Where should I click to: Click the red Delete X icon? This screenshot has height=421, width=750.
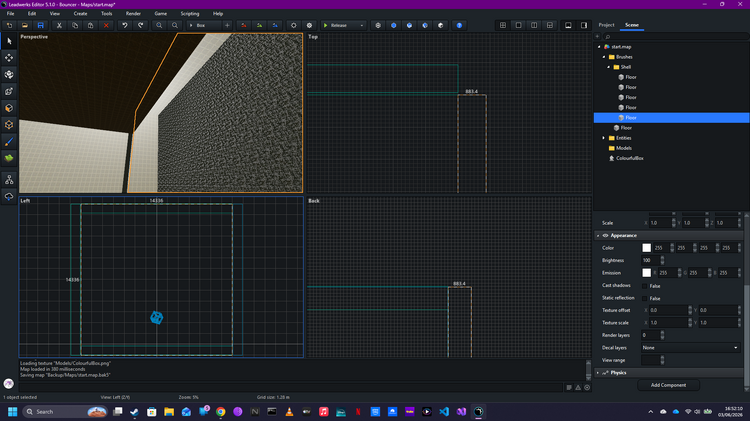pos(106,25)
